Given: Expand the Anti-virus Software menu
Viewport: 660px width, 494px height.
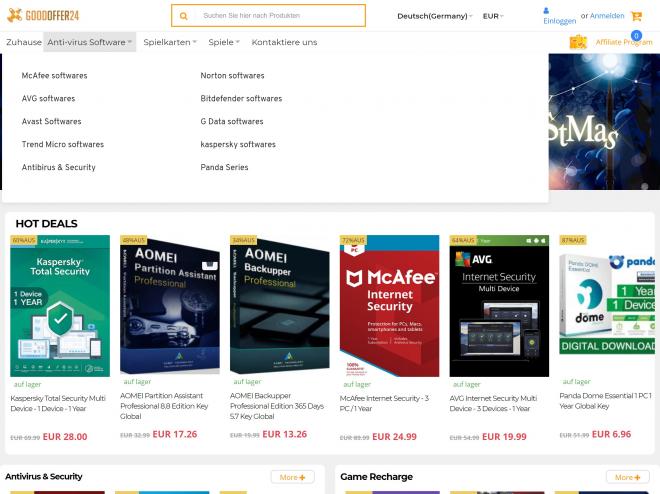Looking at the screenshot, I should [90, 42].
